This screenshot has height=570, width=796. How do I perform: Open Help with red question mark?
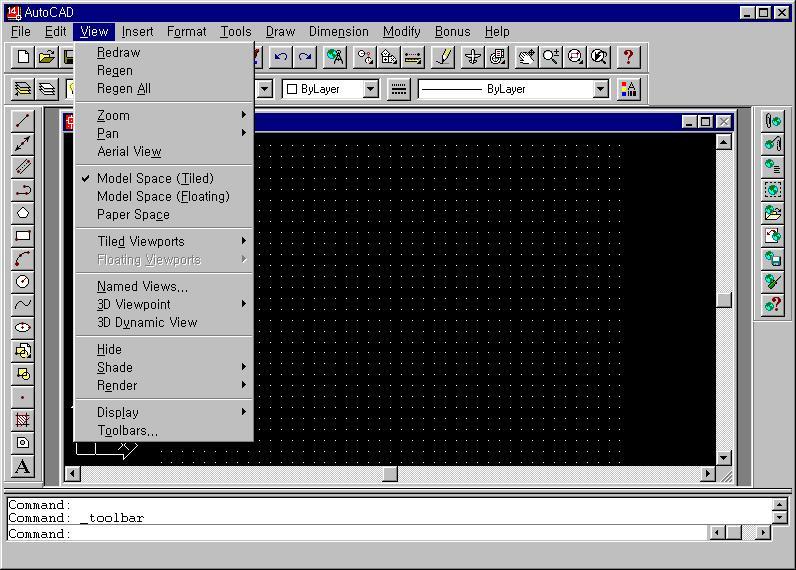tap(628, 57)
